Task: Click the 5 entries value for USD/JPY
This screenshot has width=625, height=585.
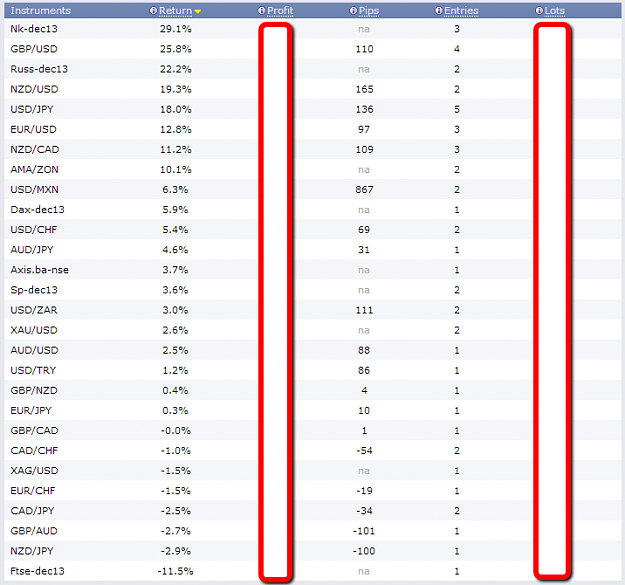Action: pos(457,109)
